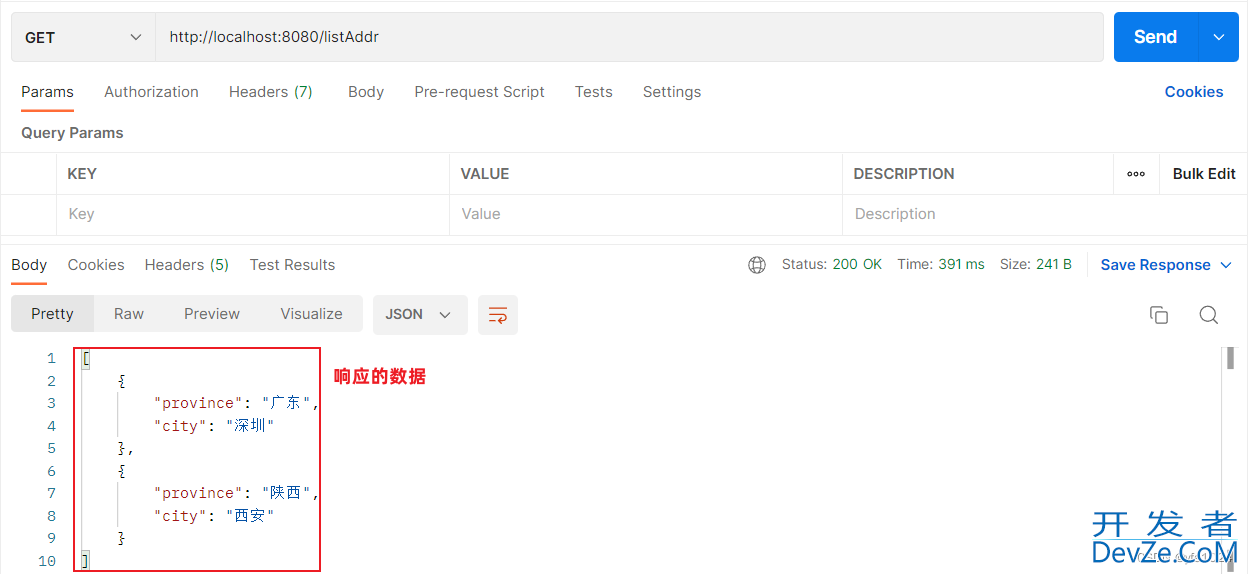Screen dimensions: 1248x574
Task: Click the Description input cell
Action: coord(1044,214)
